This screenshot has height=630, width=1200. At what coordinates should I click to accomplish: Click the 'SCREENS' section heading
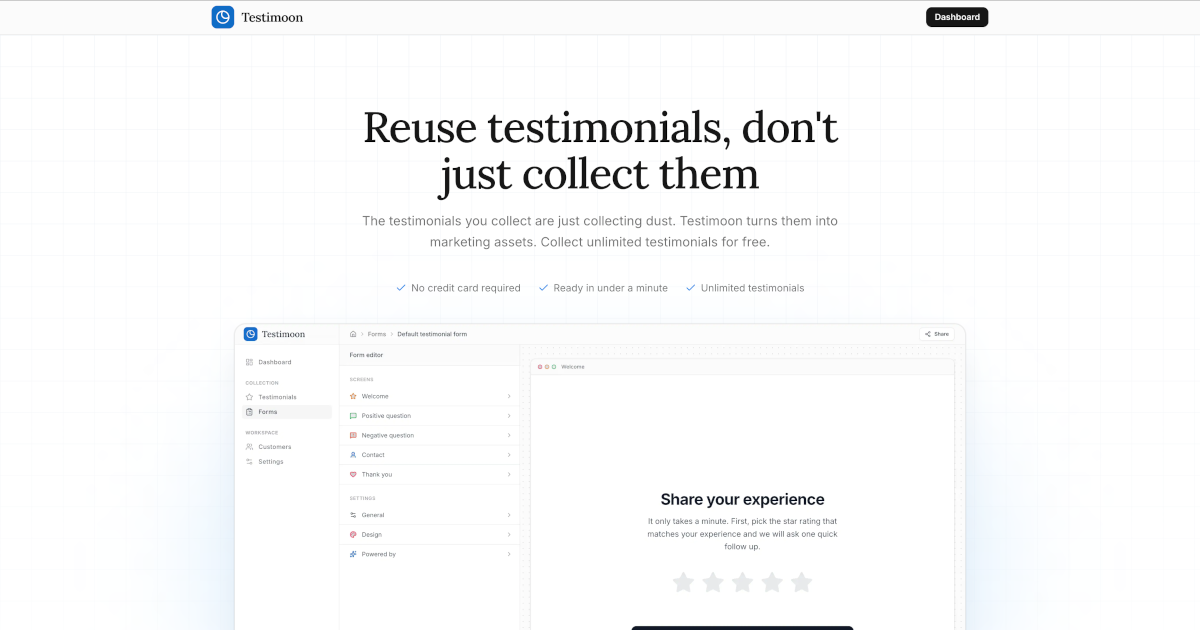(x=361, y=380)
